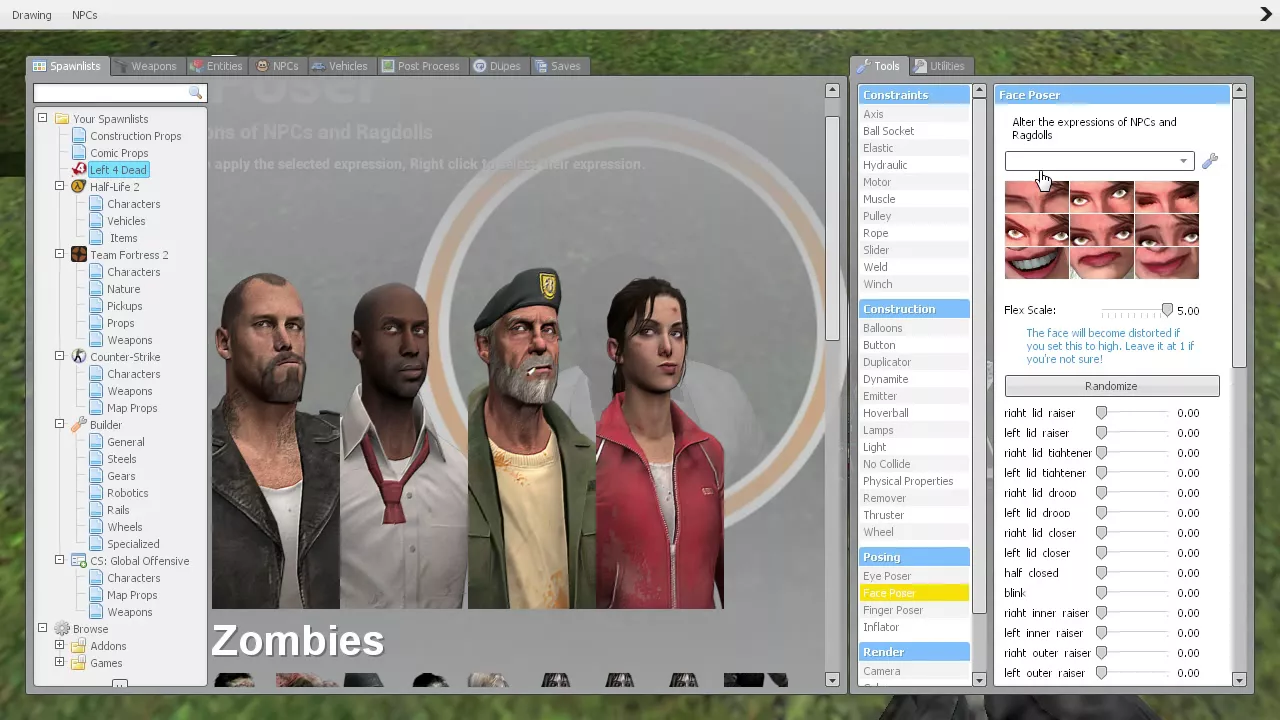Click the Your Spawnlists folder icon
Image resolution: width=1280 pixels, height=720 pixels.
(x=62, y=119)
